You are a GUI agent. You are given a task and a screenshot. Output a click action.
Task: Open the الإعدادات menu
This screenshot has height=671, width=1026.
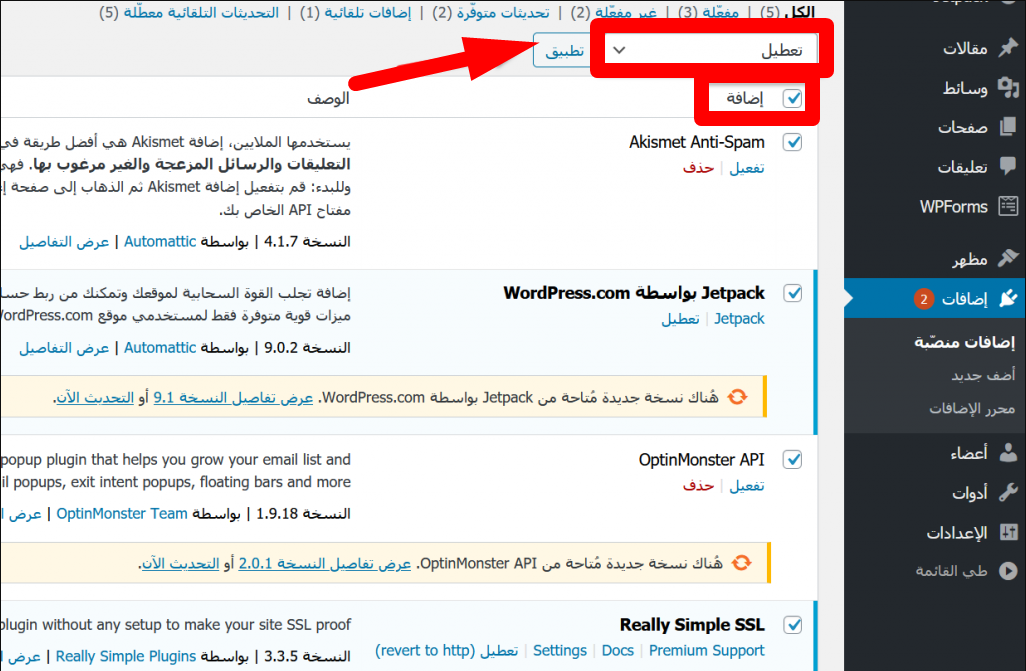(x=957, y=533)
